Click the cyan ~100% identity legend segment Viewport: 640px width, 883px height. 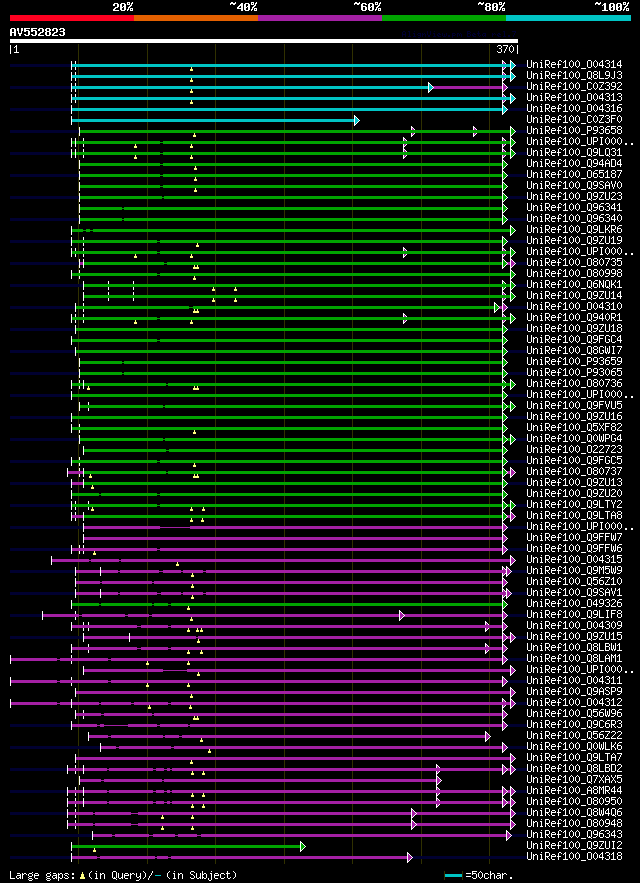[x=568, y=18]
